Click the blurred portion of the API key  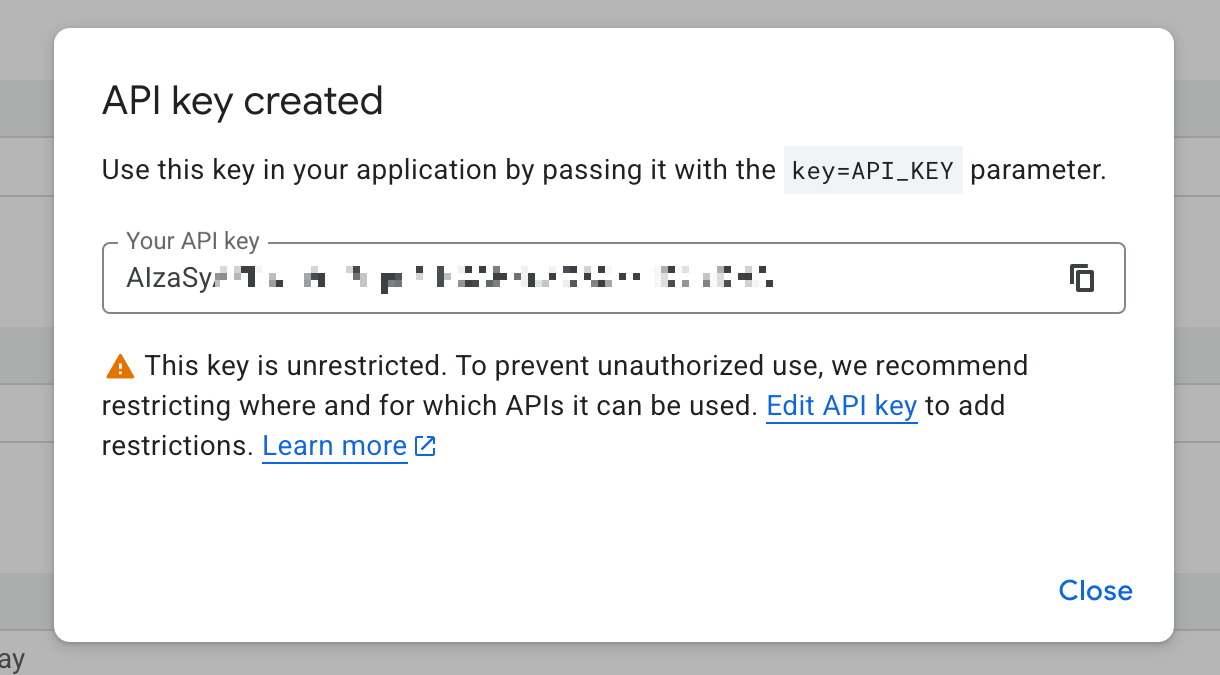[500, 278]
